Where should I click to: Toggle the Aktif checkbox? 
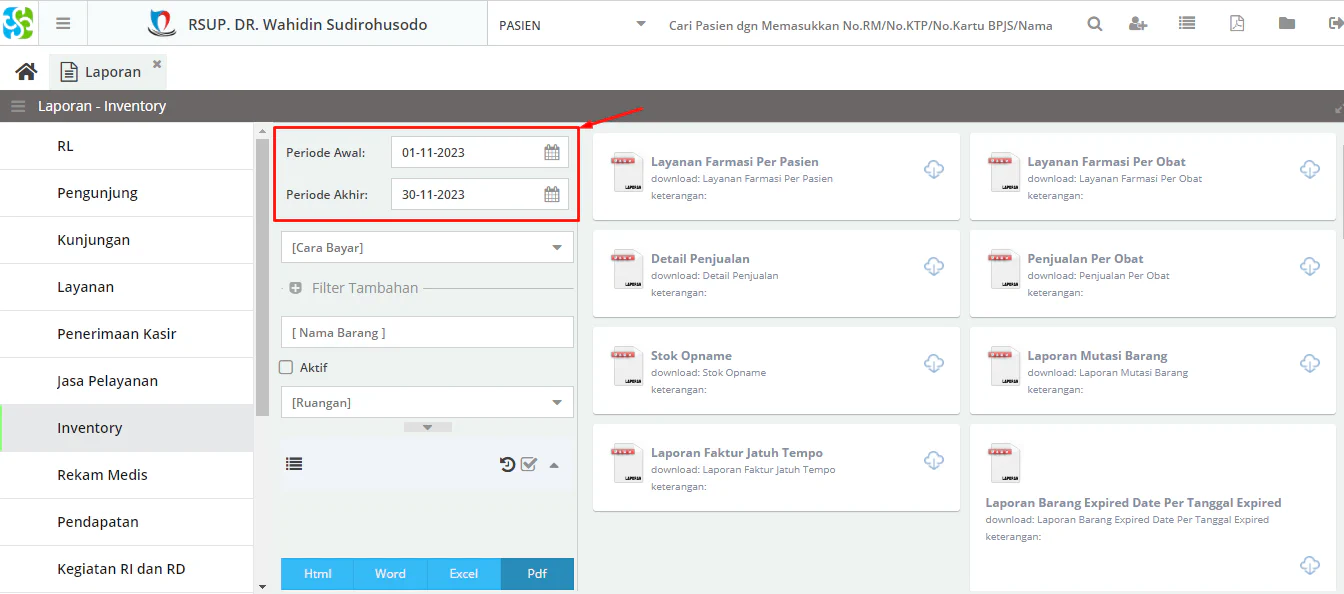pos(286,368)
